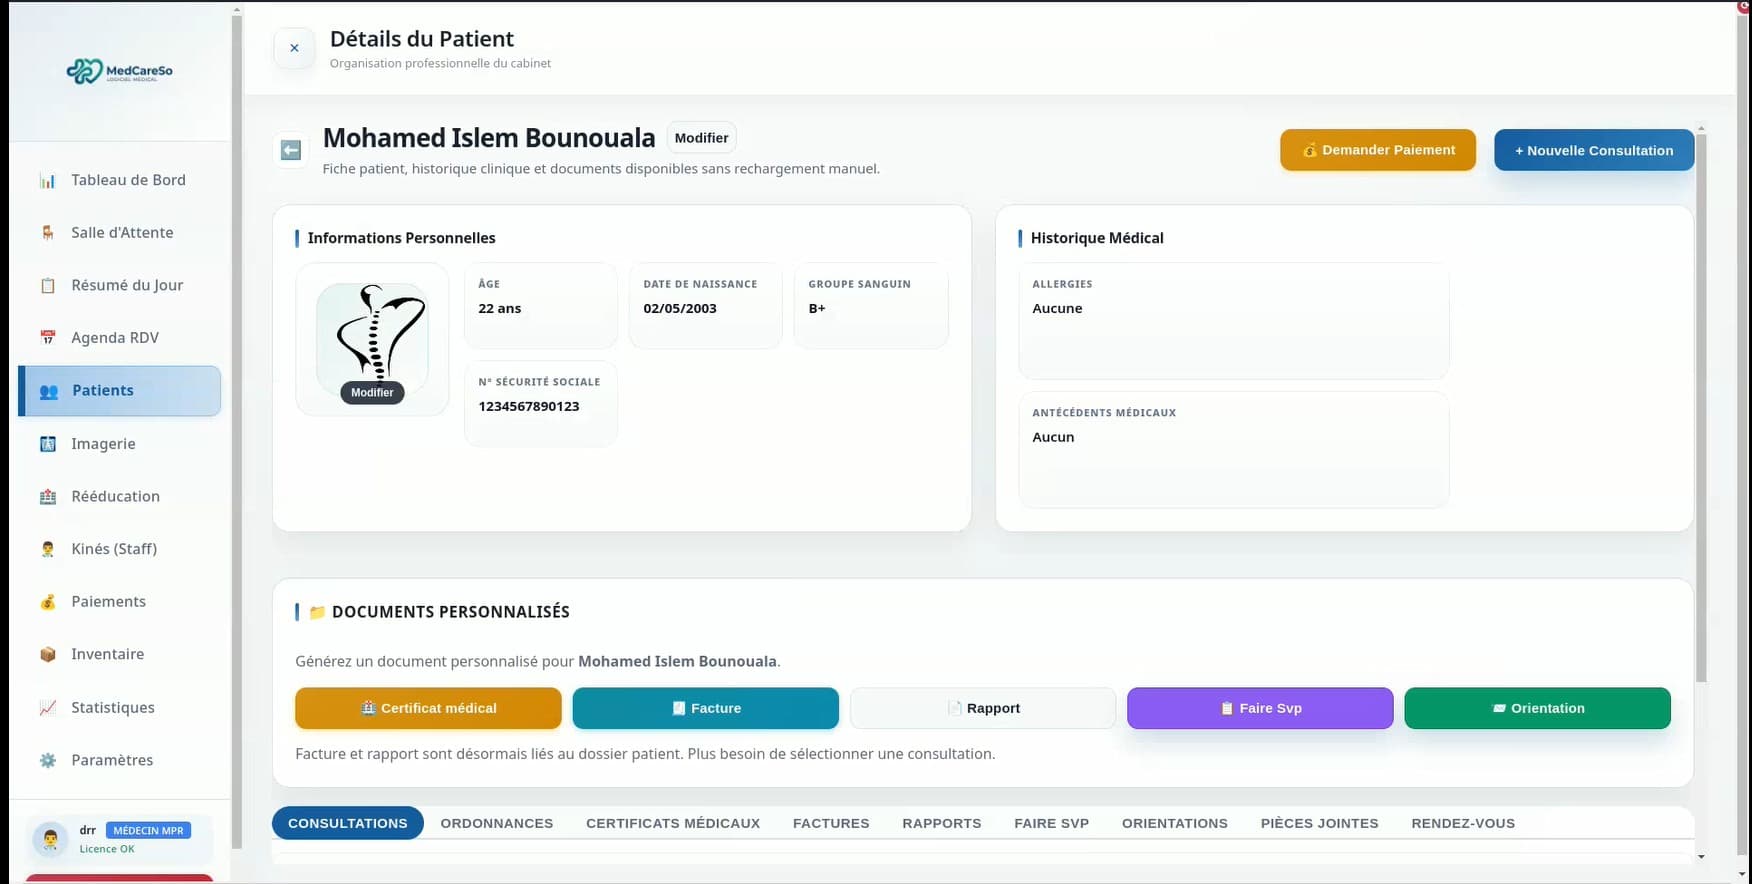The image size is (1752, 884).
Task: Click Aucun under Antécédents Médicaux
Action: [x=1053, y=437]
